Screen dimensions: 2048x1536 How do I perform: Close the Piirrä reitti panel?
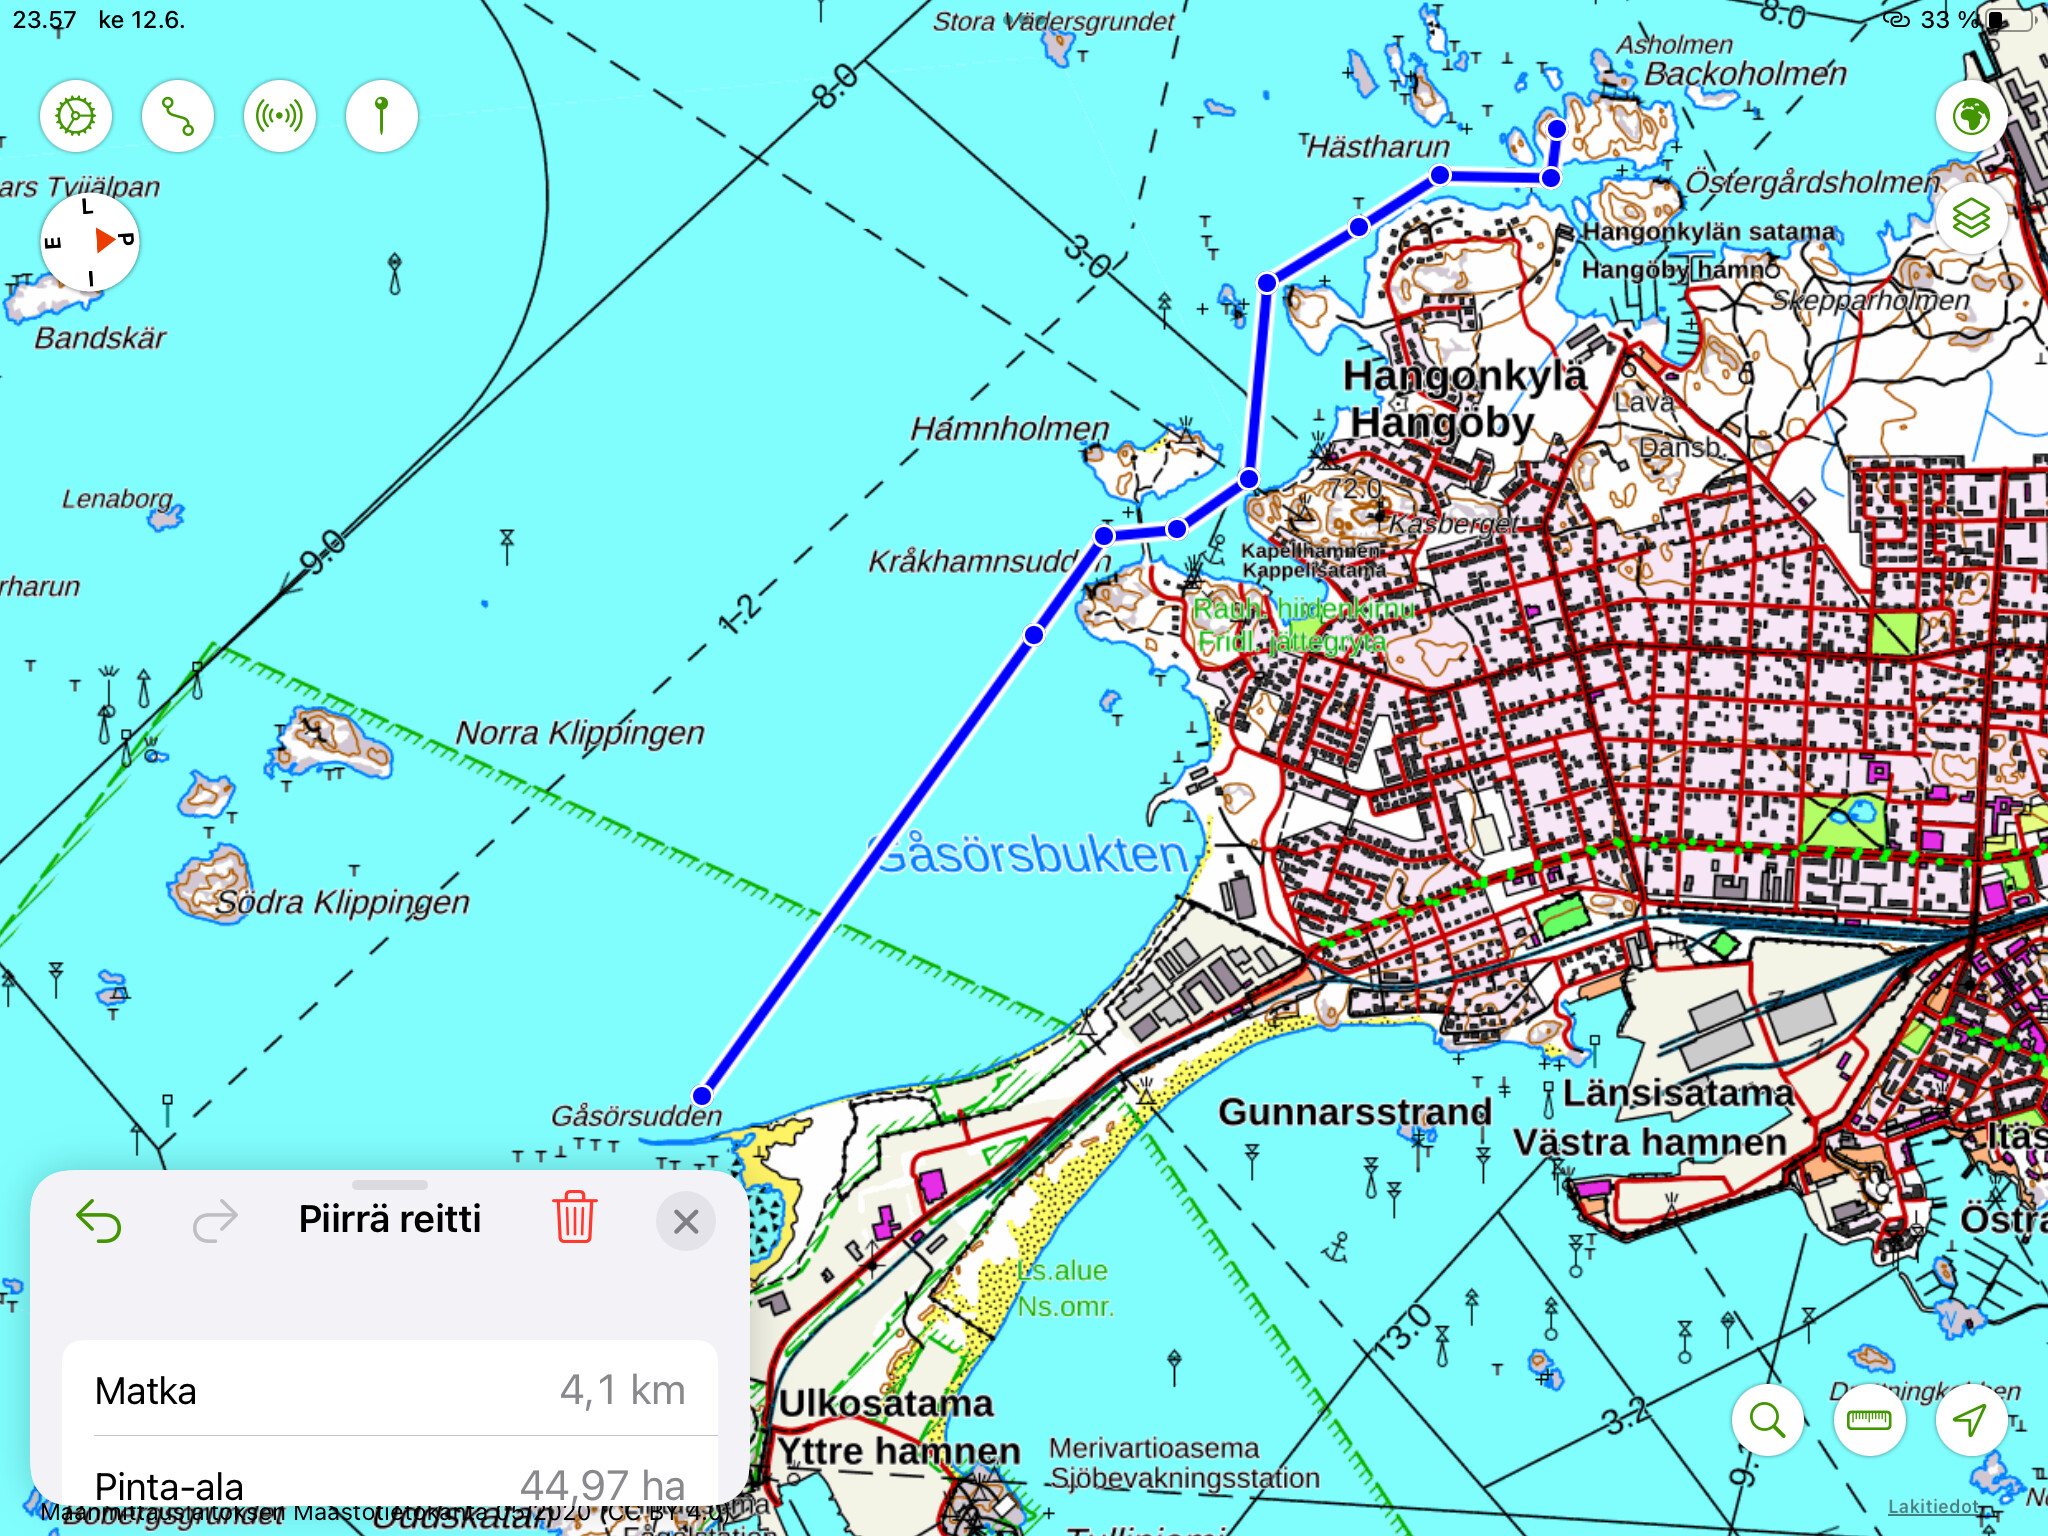click(686, 1221)
